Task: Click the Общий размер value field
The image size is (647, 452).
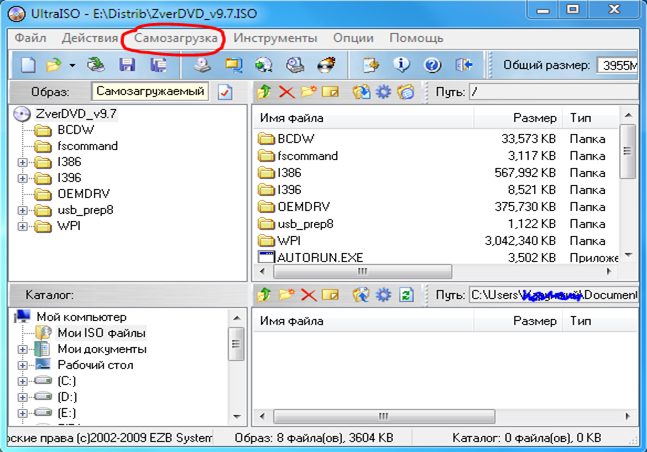Action: tap(617, 65)
